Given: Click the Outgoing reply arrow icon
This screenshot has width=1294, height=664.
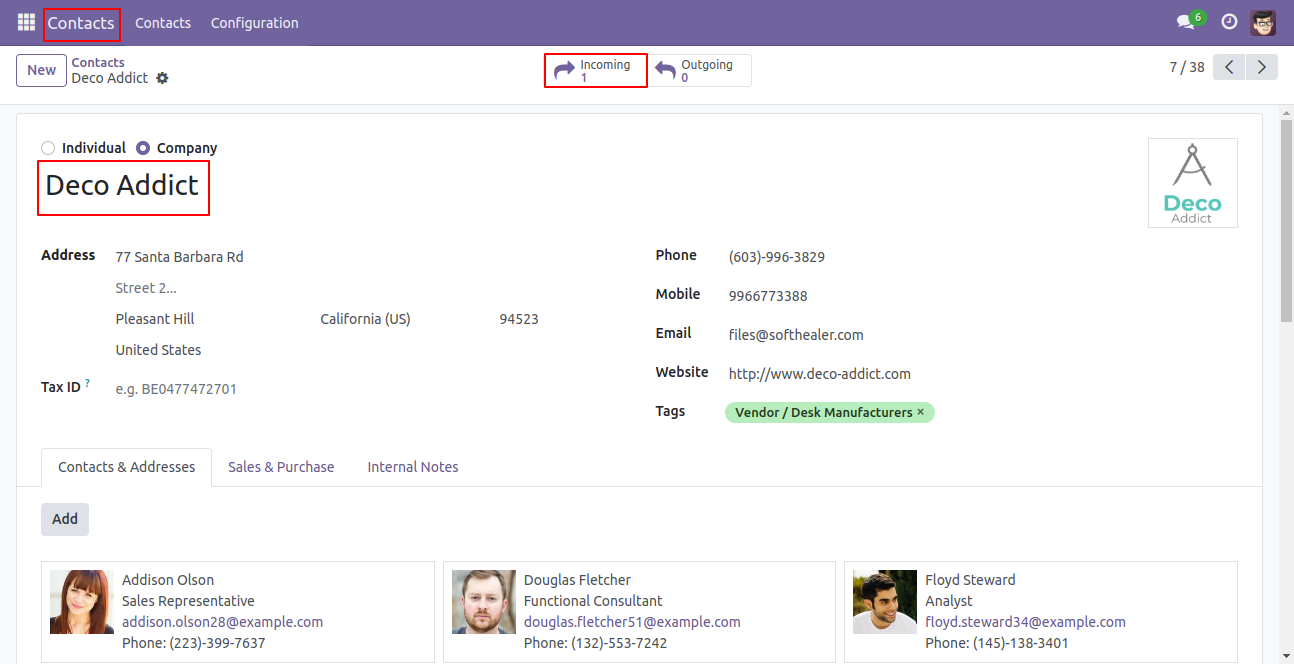Looking at the screenshot, I should pos(665,71).
